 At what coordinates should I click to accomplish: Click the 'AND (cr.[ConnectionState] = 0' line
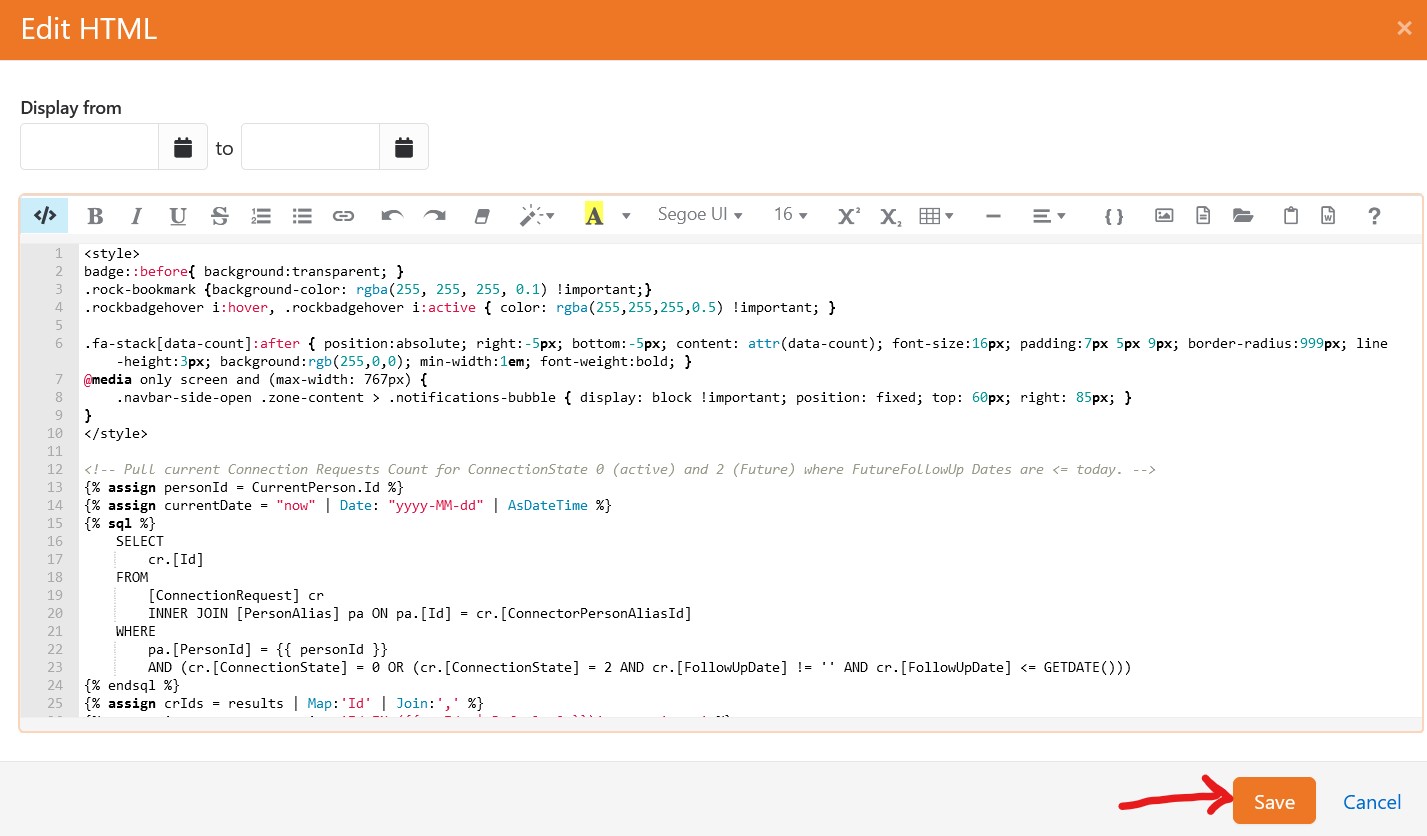click(640, 667)
